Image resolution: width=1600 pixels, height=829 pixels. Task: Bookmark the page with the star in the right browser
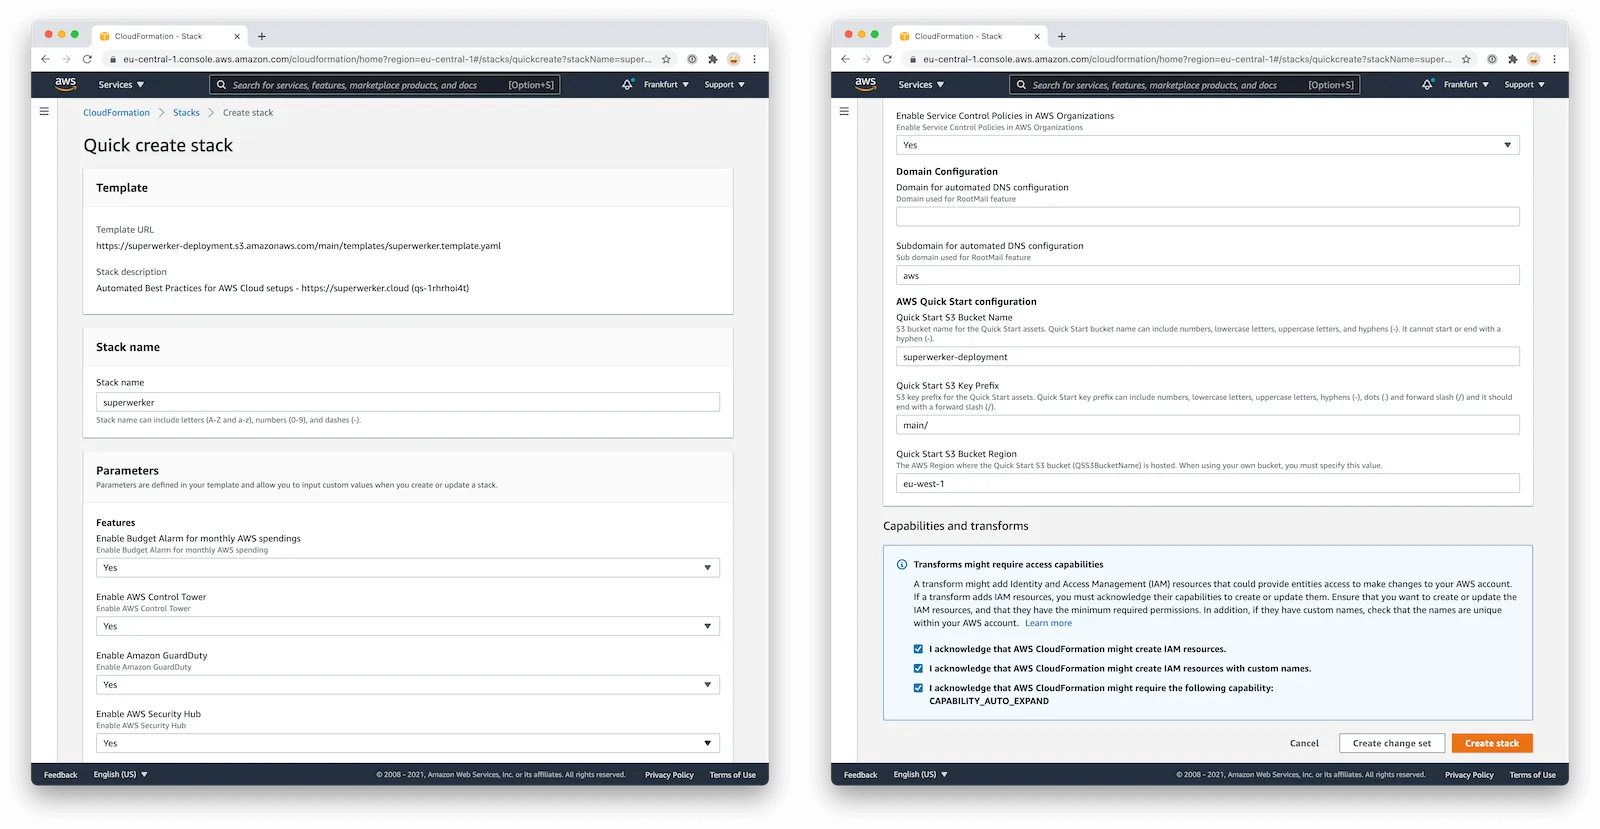point(1466,59)
